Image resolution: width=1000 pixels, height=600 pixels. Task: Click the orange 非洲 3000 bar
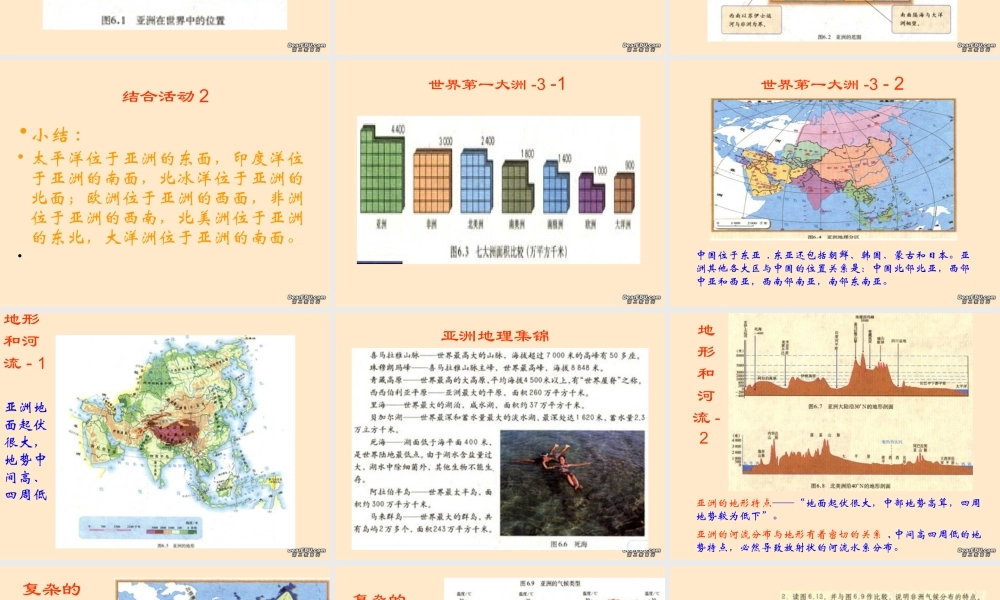tap(432, 180)
